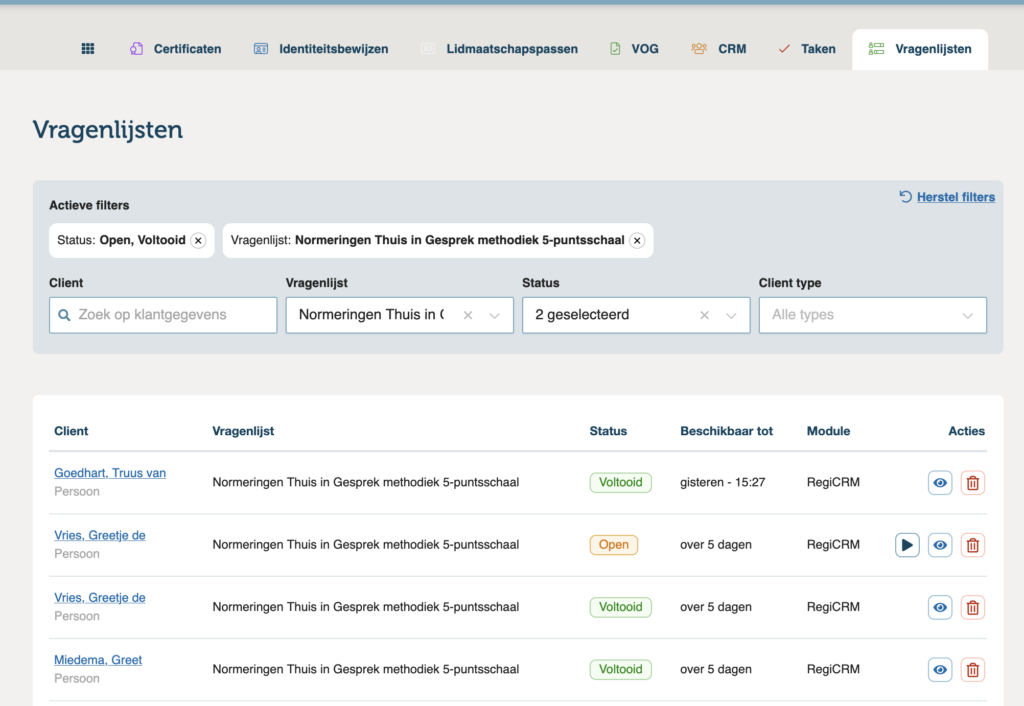Click the Herstel filters link
This screenshot has height=706, width=1024.
click(955, 196)
